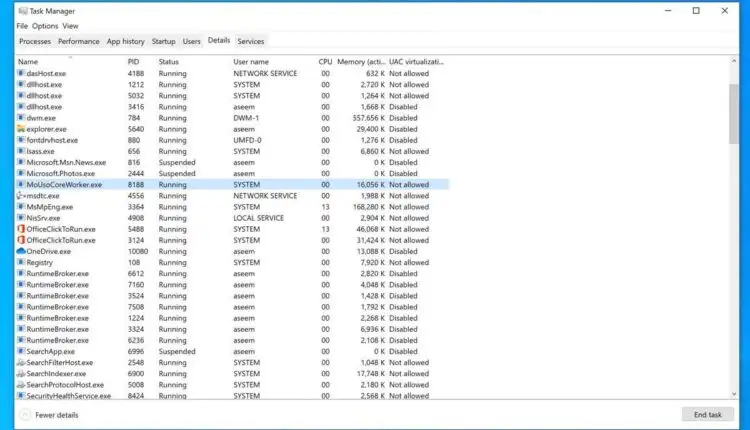Click the SearchIndexer.exe icon

pyautogui.click(x=21, y=373)
